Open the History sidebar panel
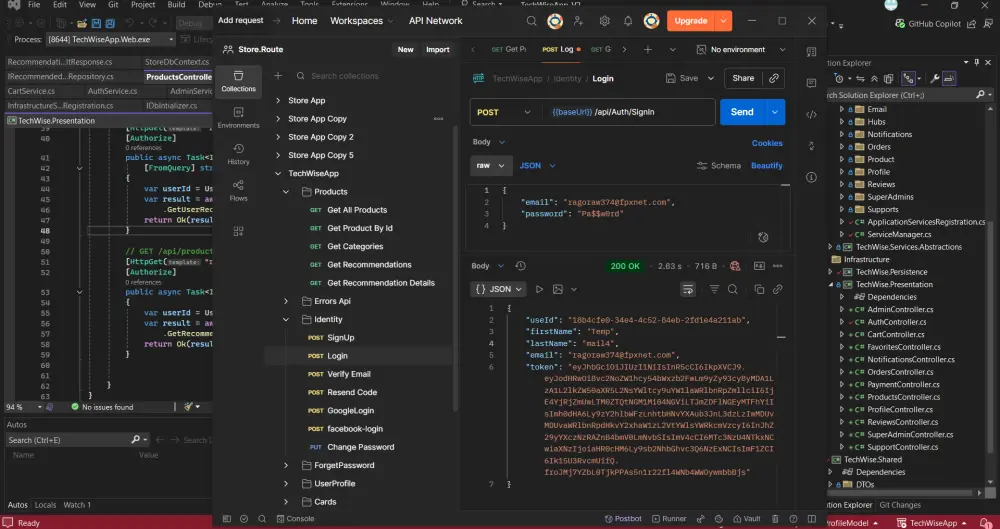The height and width of the screenshot is (529, 1000). click(x=238, y=154)
